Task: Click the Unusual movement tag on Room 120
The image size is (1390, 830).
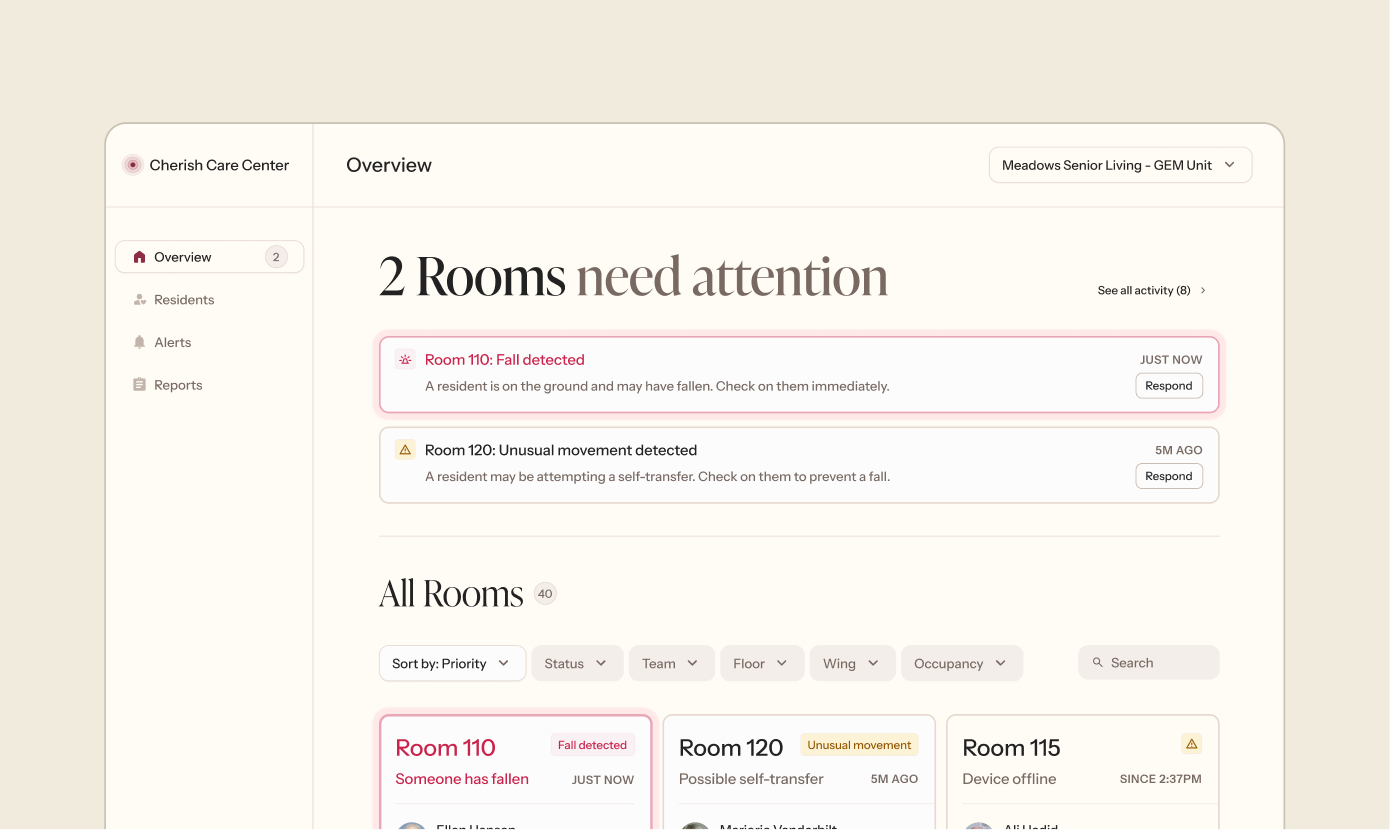Action: 859,745
